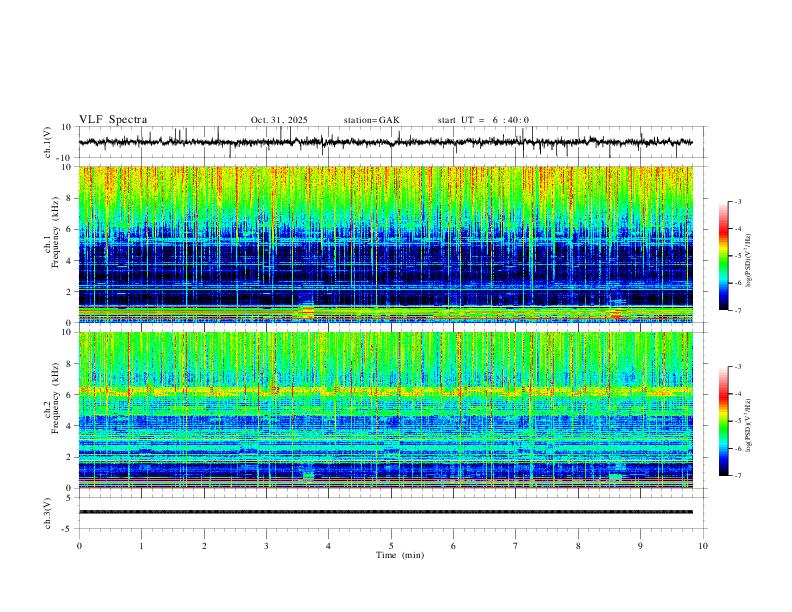Click the "start UT = 6 :40: 0" label
Image resolution: width=792 pixels, height=612 pixels.
click(483, 120)
